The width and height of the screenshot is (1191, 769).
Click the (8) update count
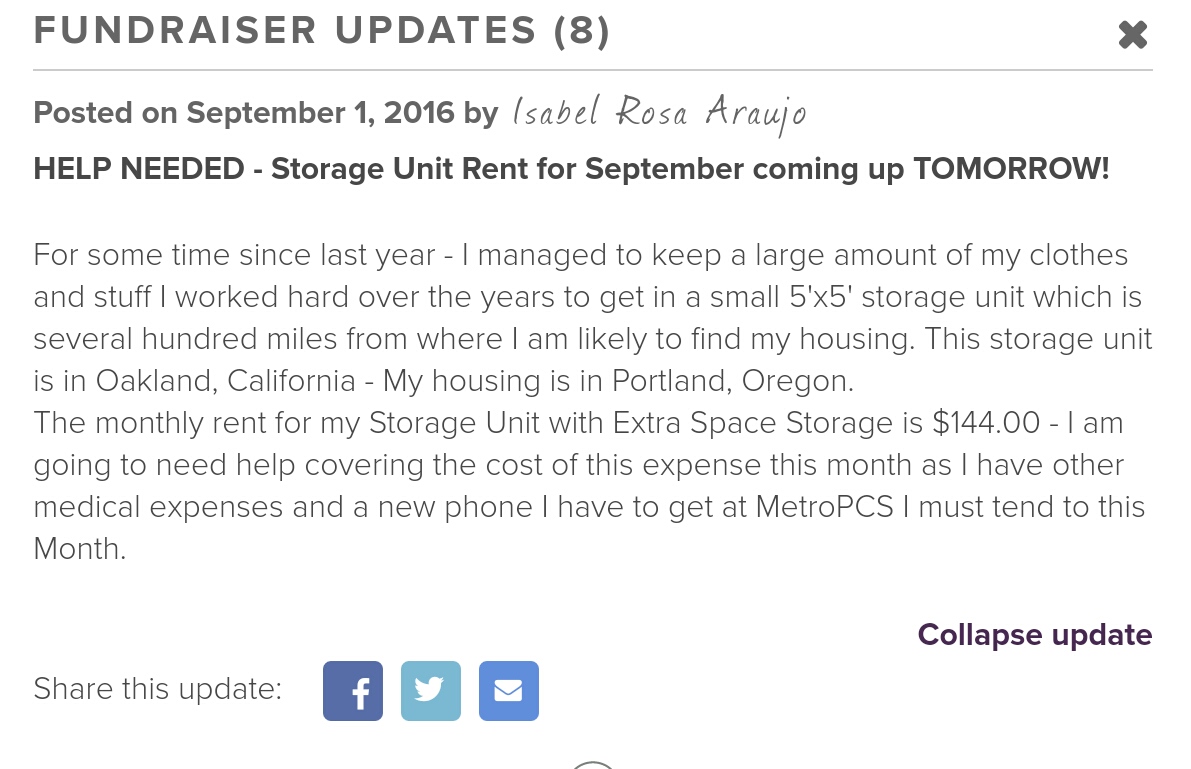(x=581, y=31)
